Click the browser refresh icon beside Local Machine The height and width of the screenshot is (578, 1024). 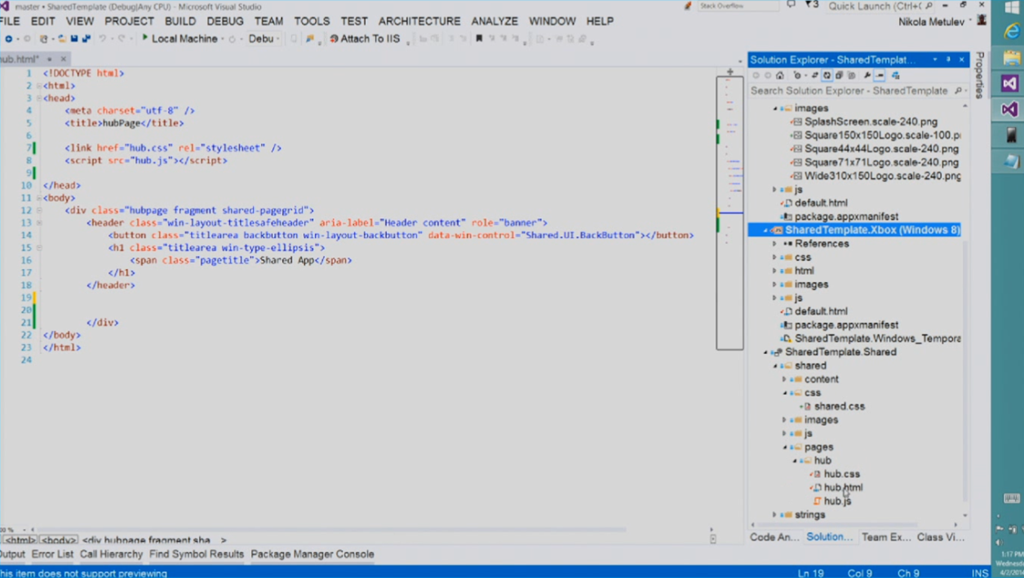[x=233, y=39]
